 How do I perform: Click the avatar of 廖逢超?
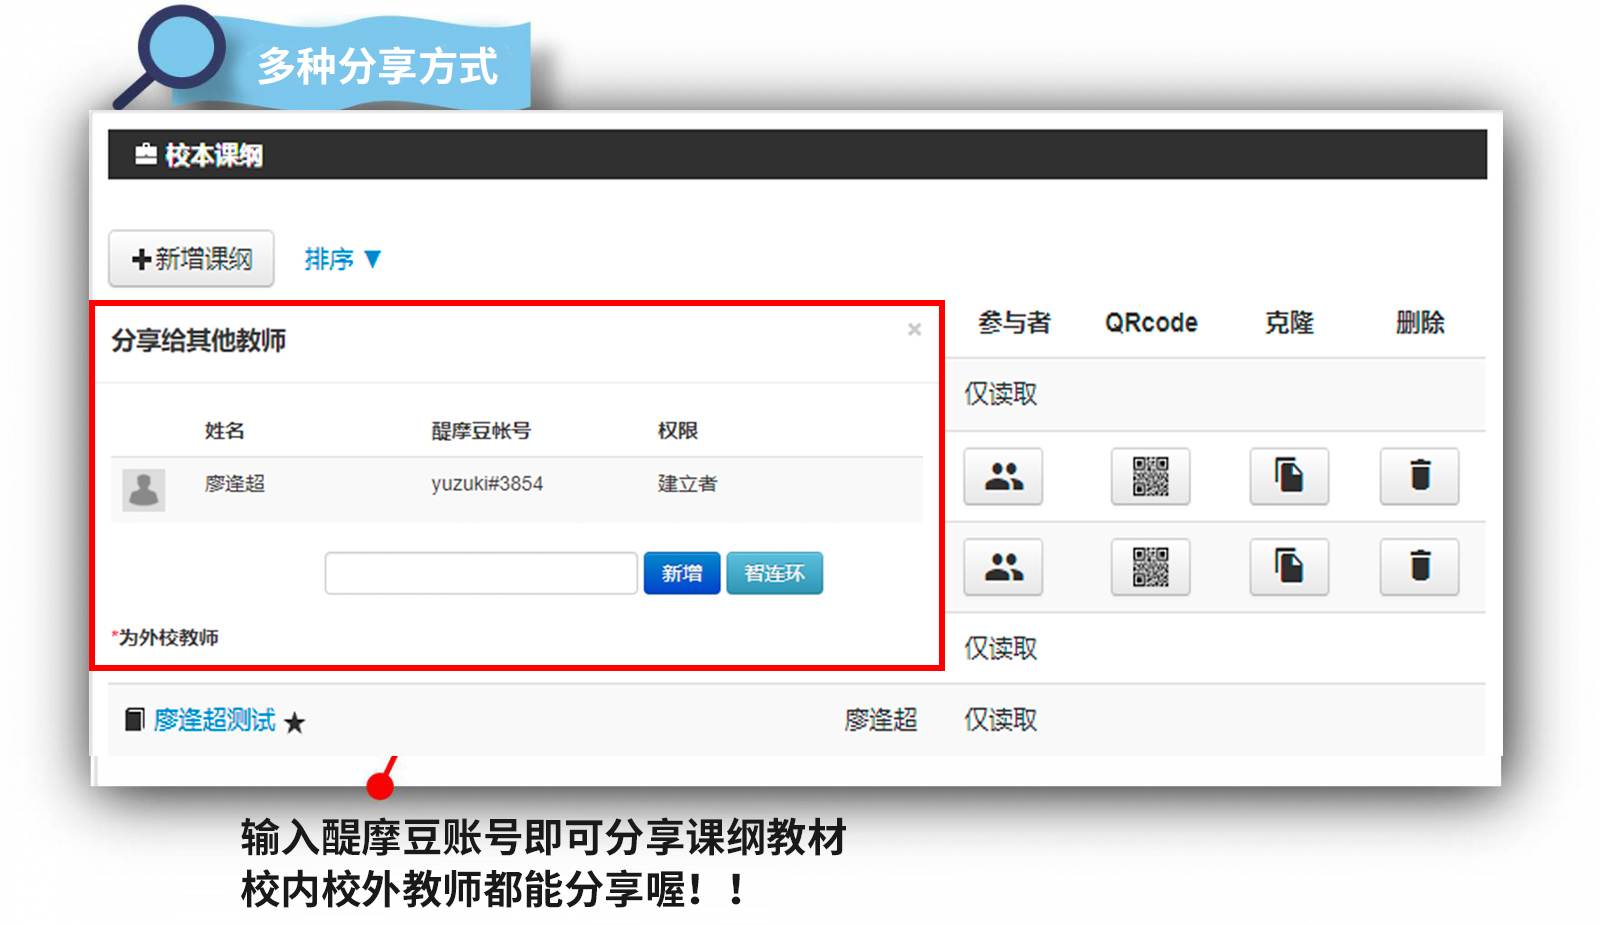[x=144, y=490]
